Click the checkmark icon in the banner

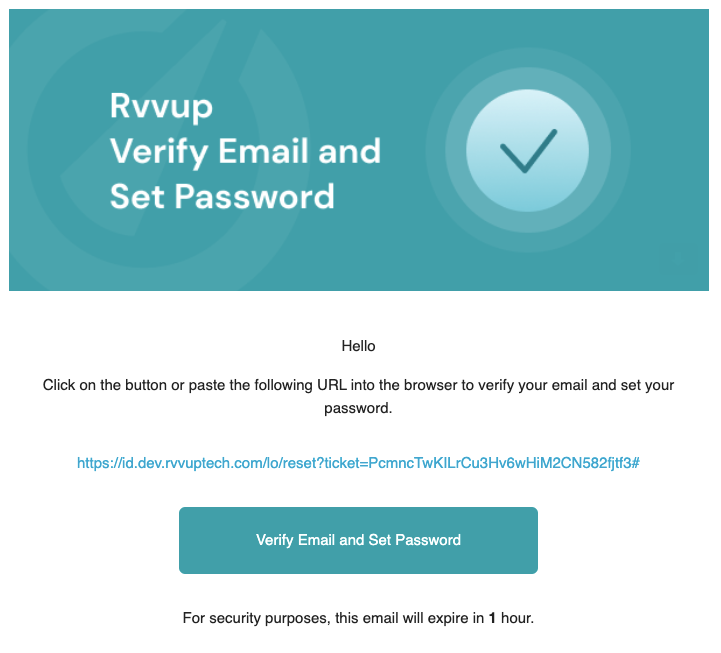coord(528,150)
